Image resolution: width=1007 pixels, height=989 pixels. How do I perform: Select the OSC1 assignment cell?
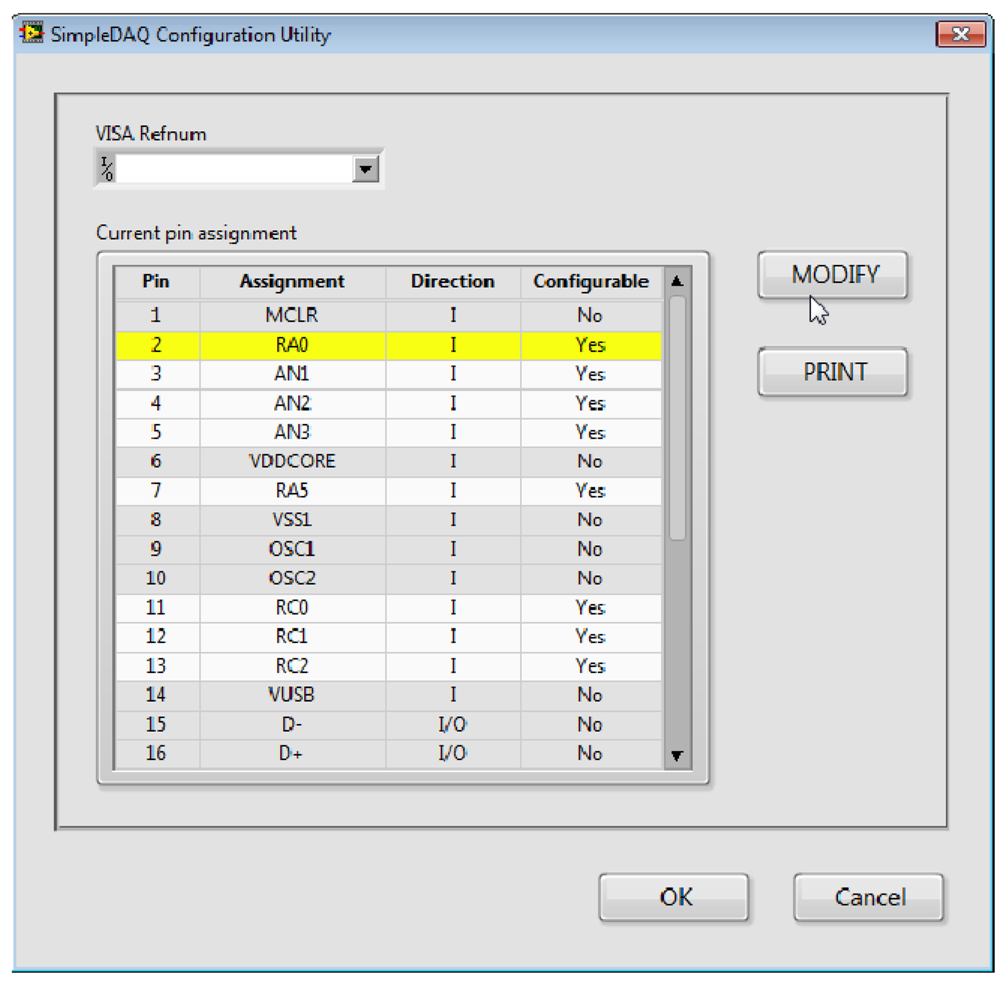[x=293, y=549]
